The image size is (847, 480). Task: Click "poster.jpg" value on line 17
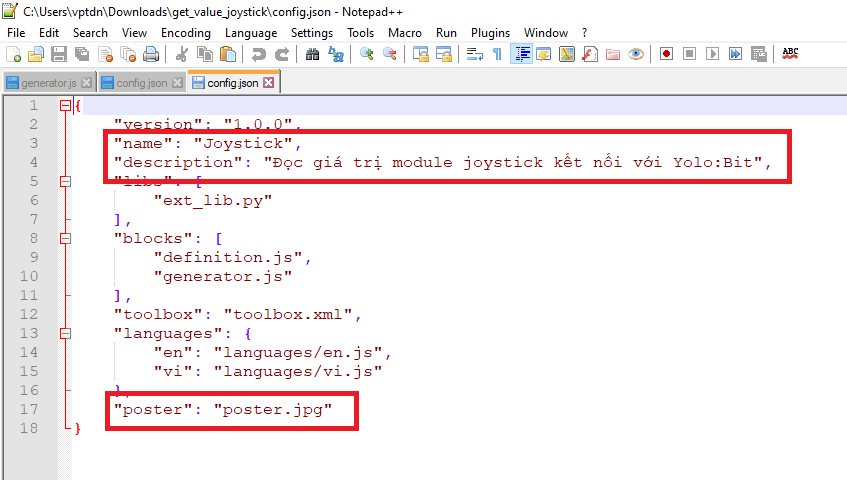point(273,410)
